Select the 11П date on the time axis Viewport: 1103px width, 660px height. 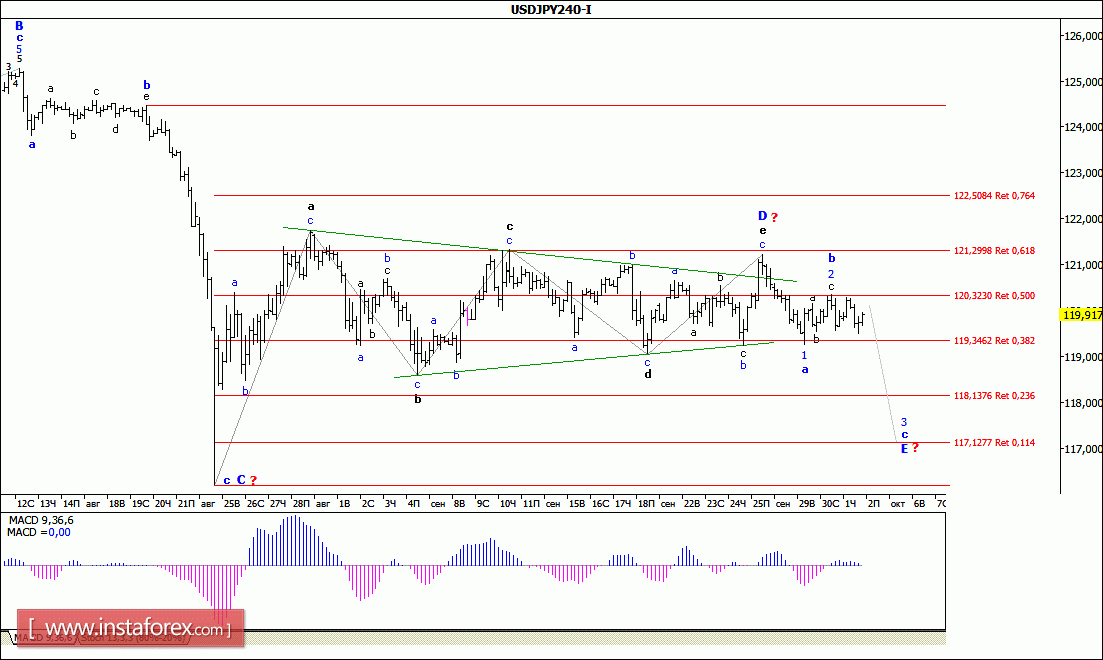[531, 503]
